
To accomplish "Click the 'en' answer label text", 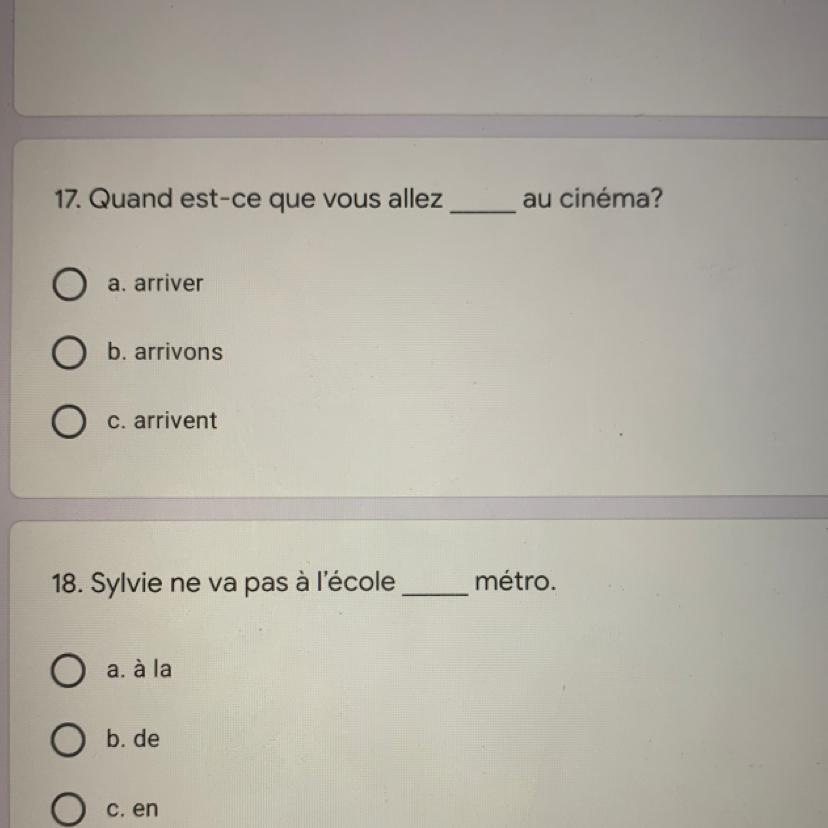I will tap(145, 808).
